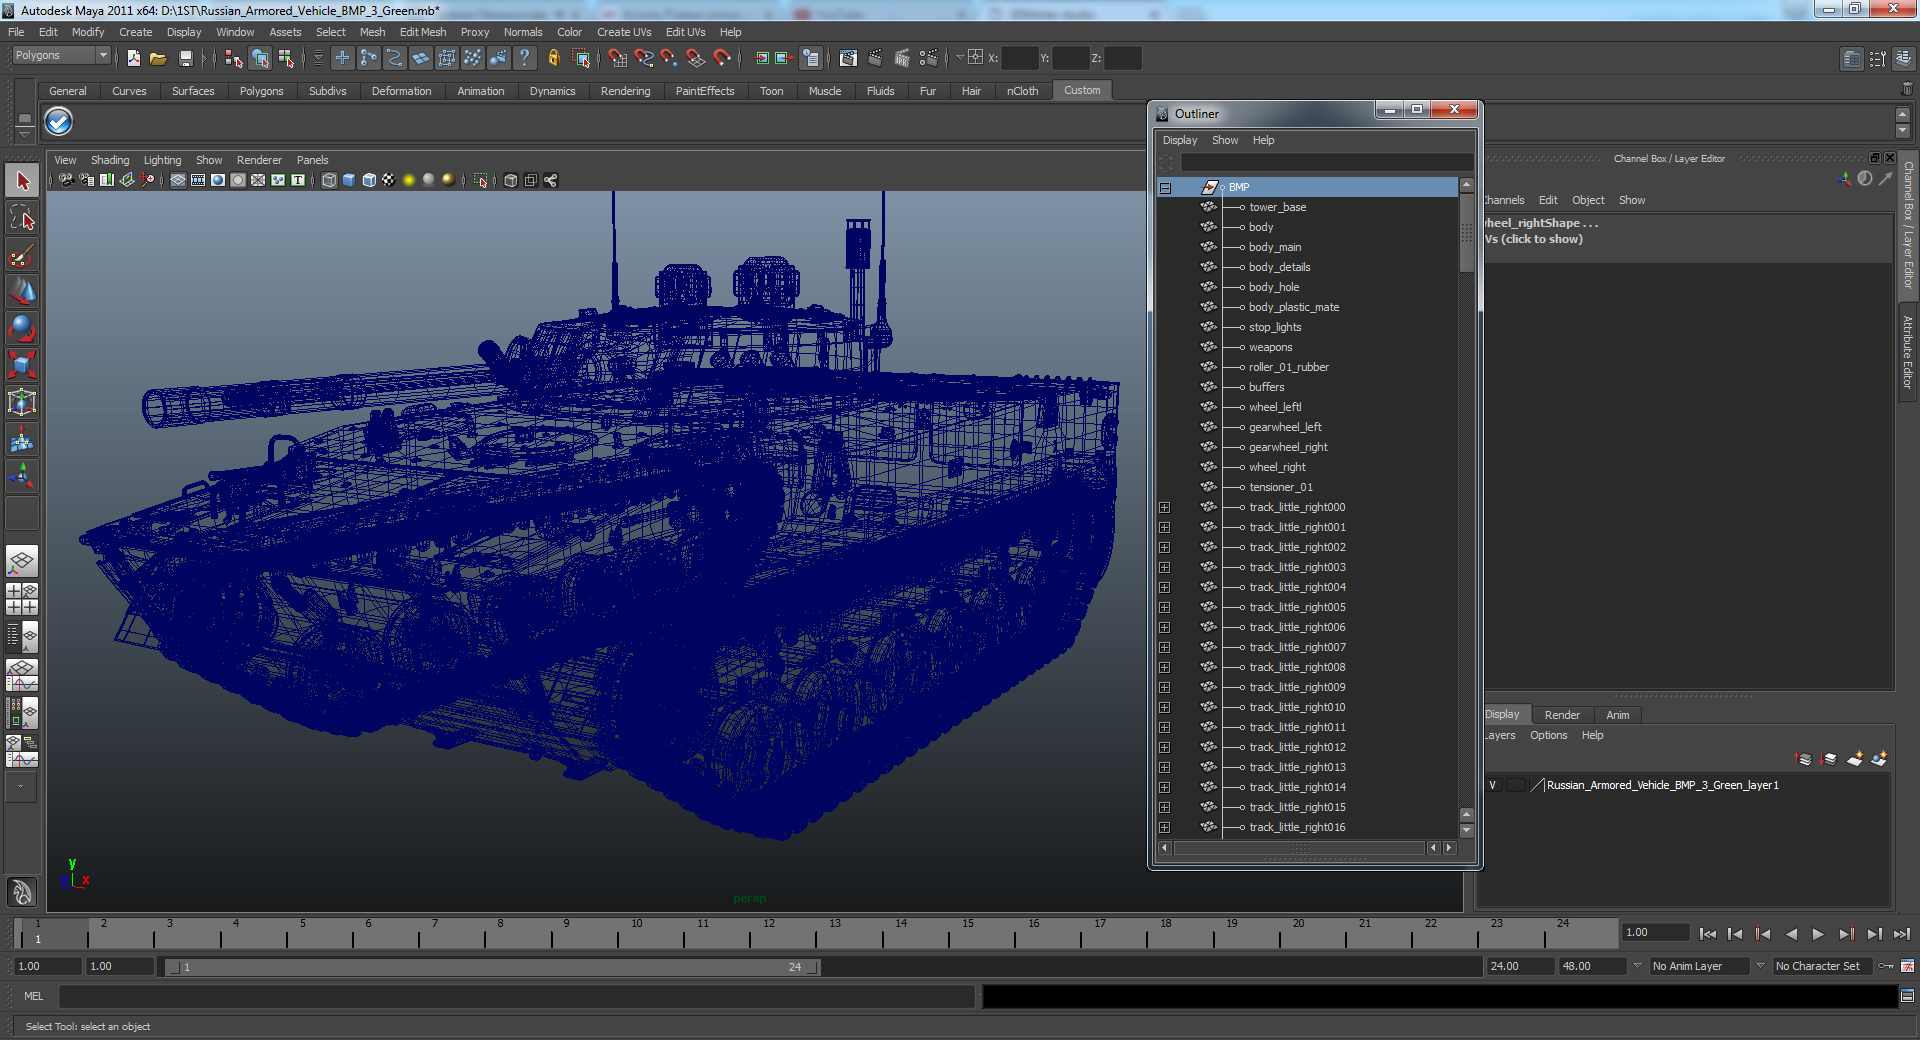The height and width of the screenshot is (1040, 1920).
Task: Click the Move layer up icon in Layer Editor
Action: click(x=1804, y=759)
